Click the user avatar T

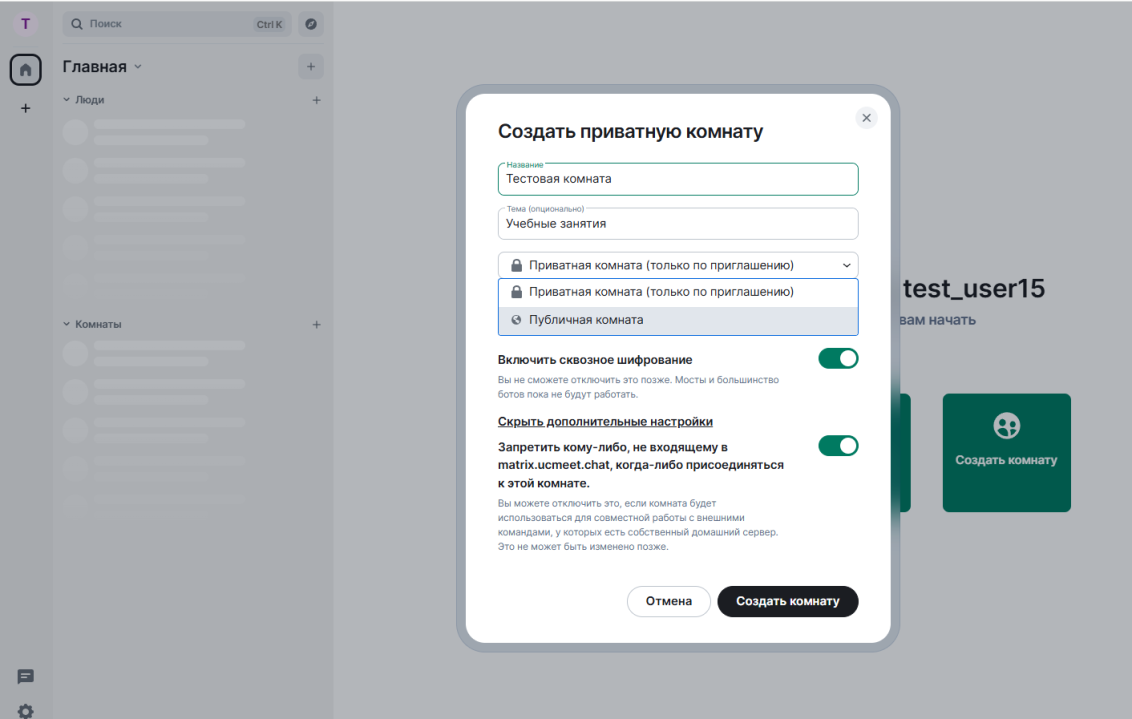pos(26,24)
